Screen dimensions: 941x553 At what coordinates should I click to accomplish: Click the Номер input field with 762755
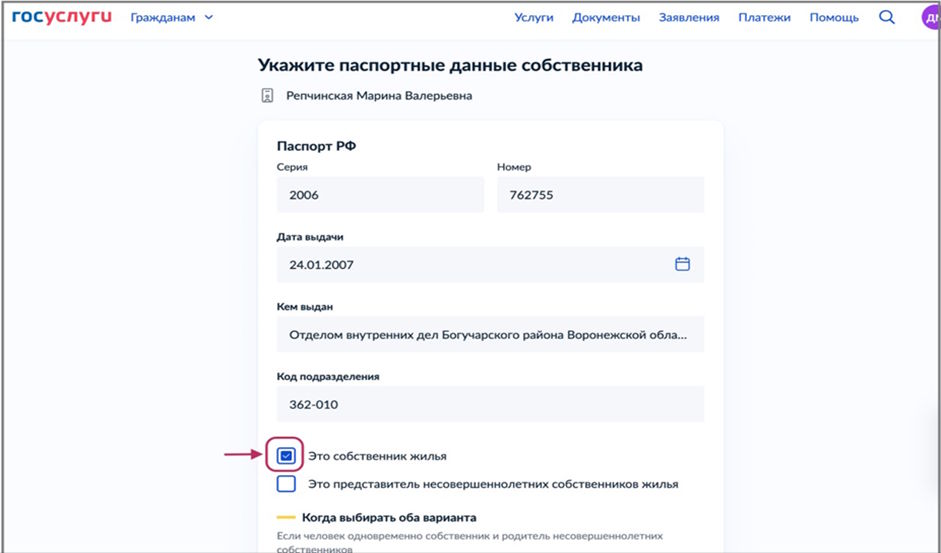(600, 195)
